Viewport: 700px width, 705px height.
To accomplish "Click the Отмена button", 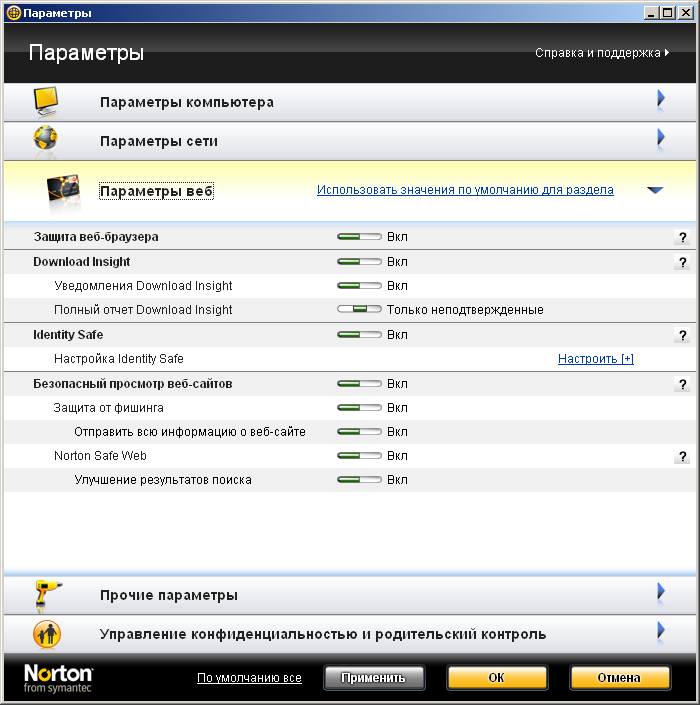I will point(620,678).
